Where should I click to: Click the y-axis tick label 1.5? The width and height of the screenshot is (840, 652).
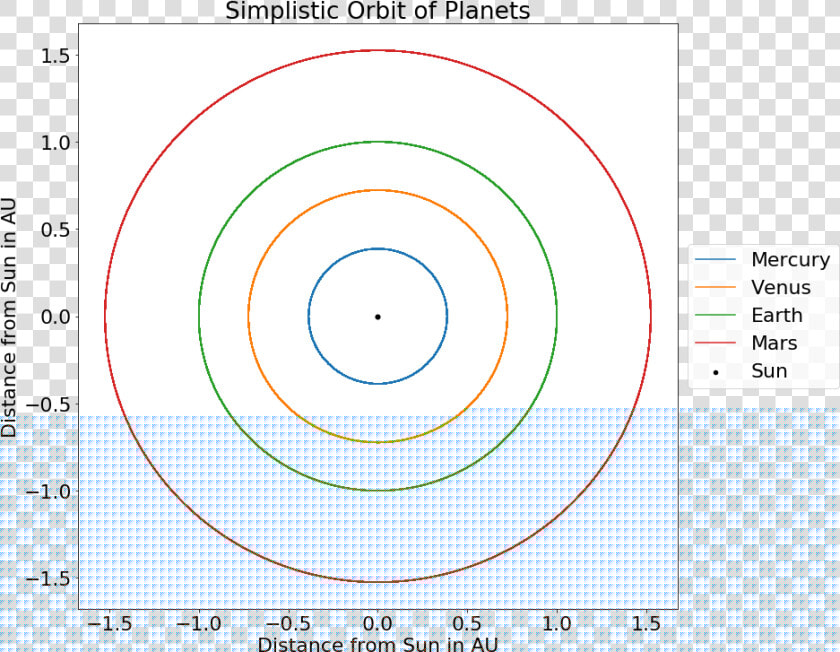(55, 55)
